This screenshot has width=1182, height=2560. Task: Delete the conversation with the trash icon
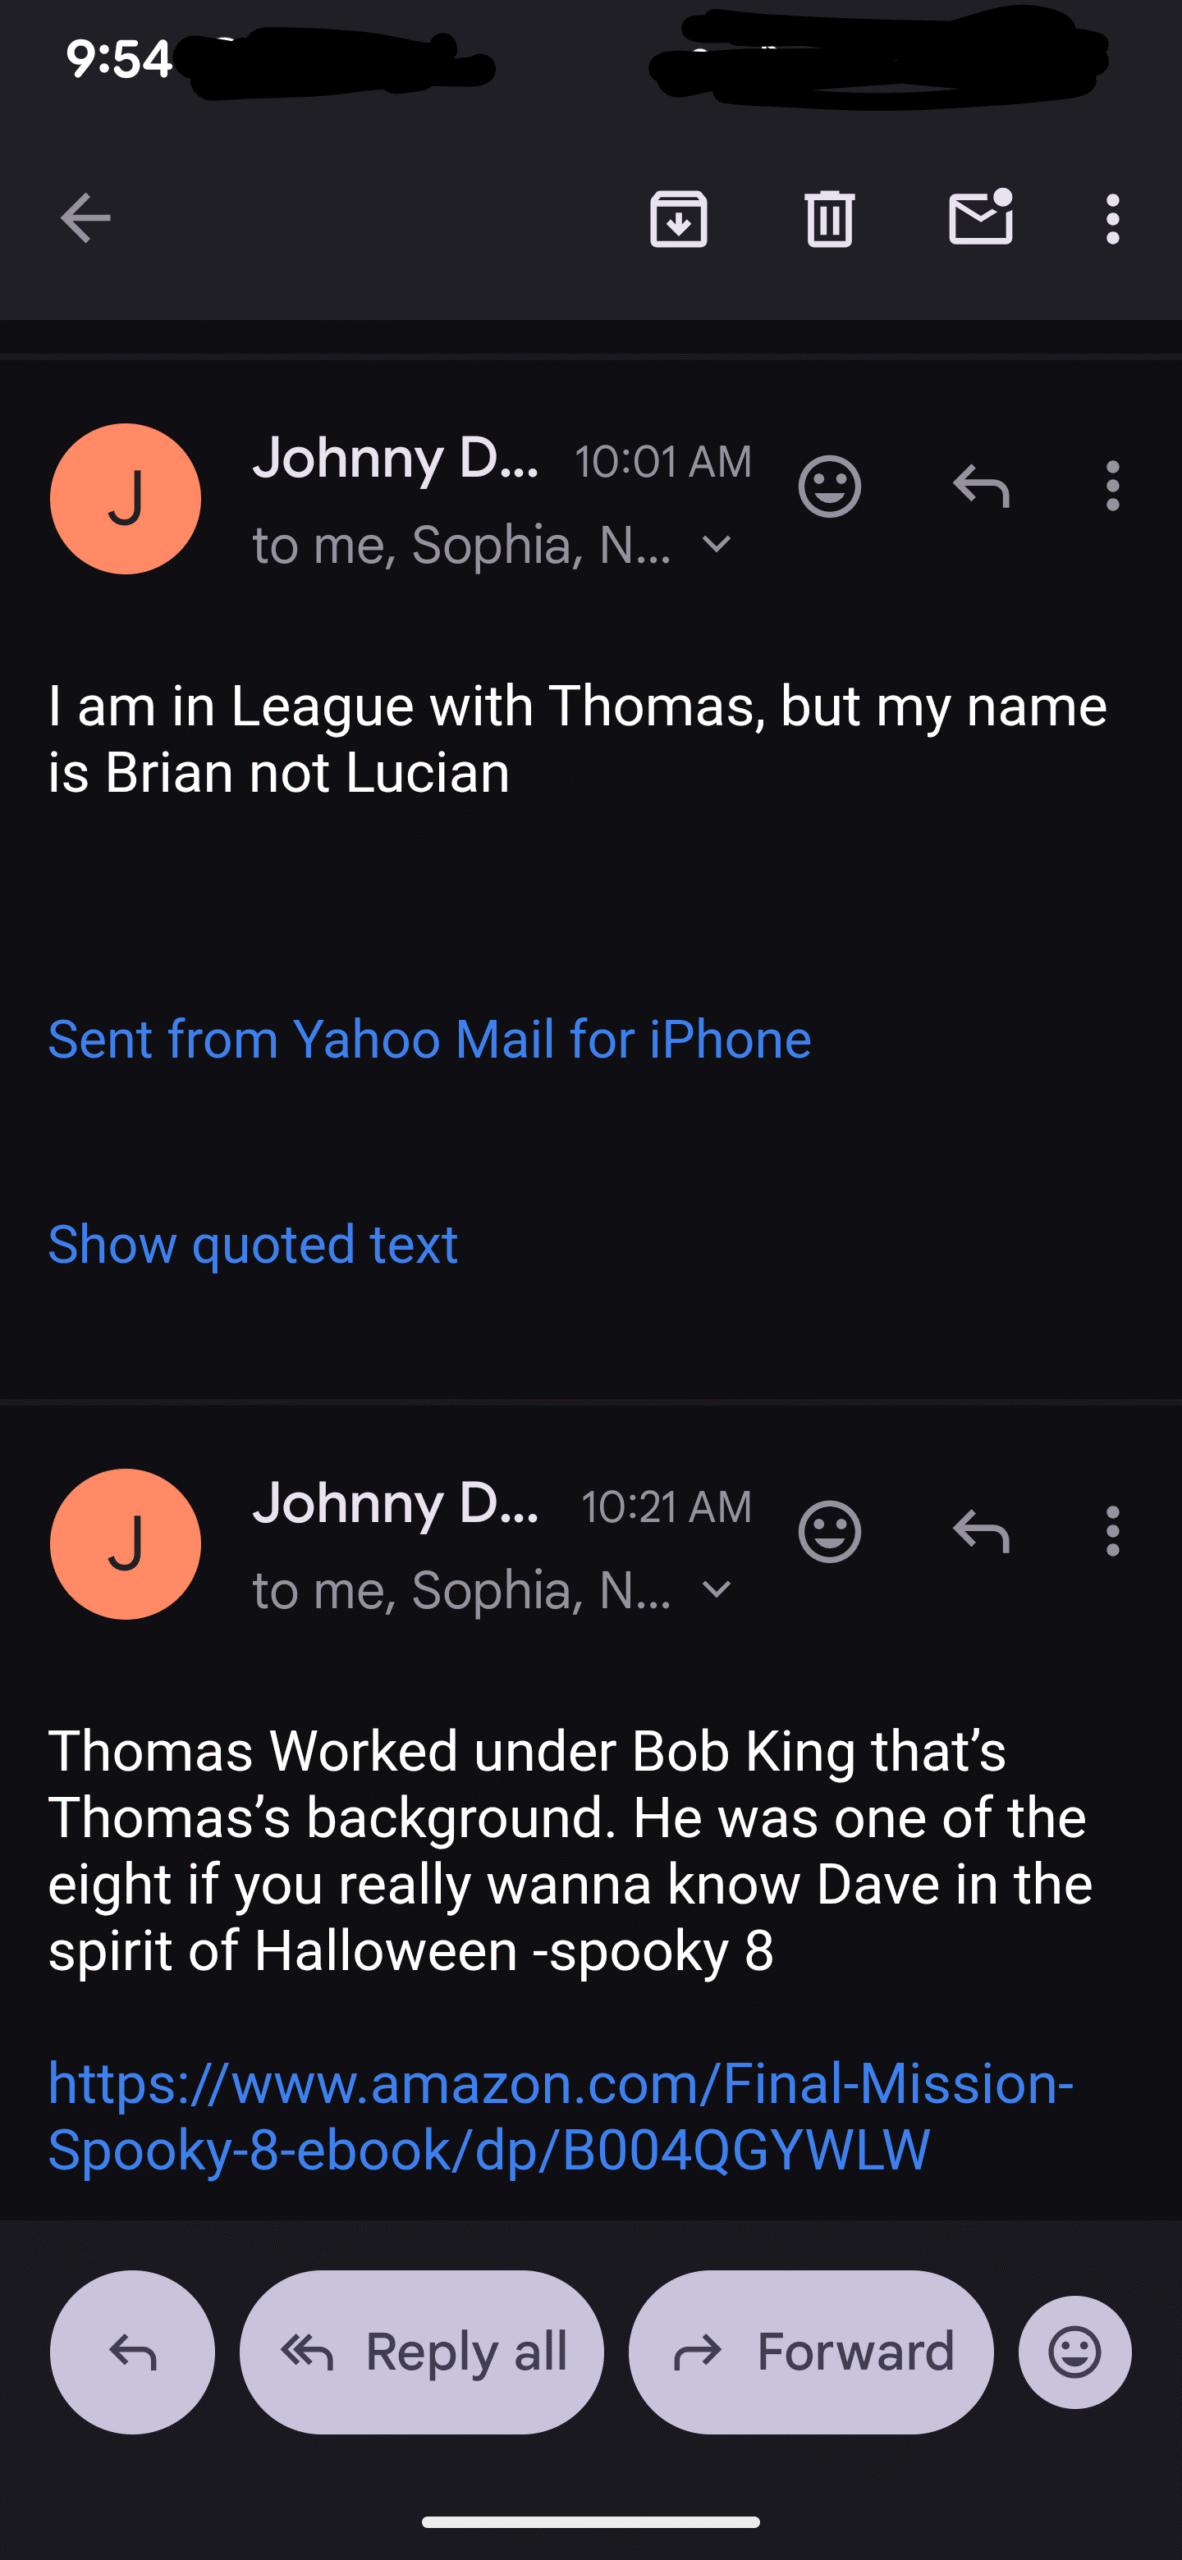829,219
